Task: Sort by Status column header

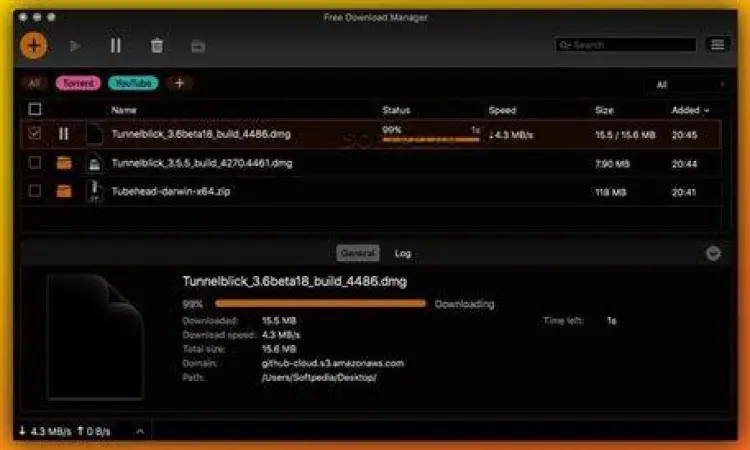Action: (396, 110)
